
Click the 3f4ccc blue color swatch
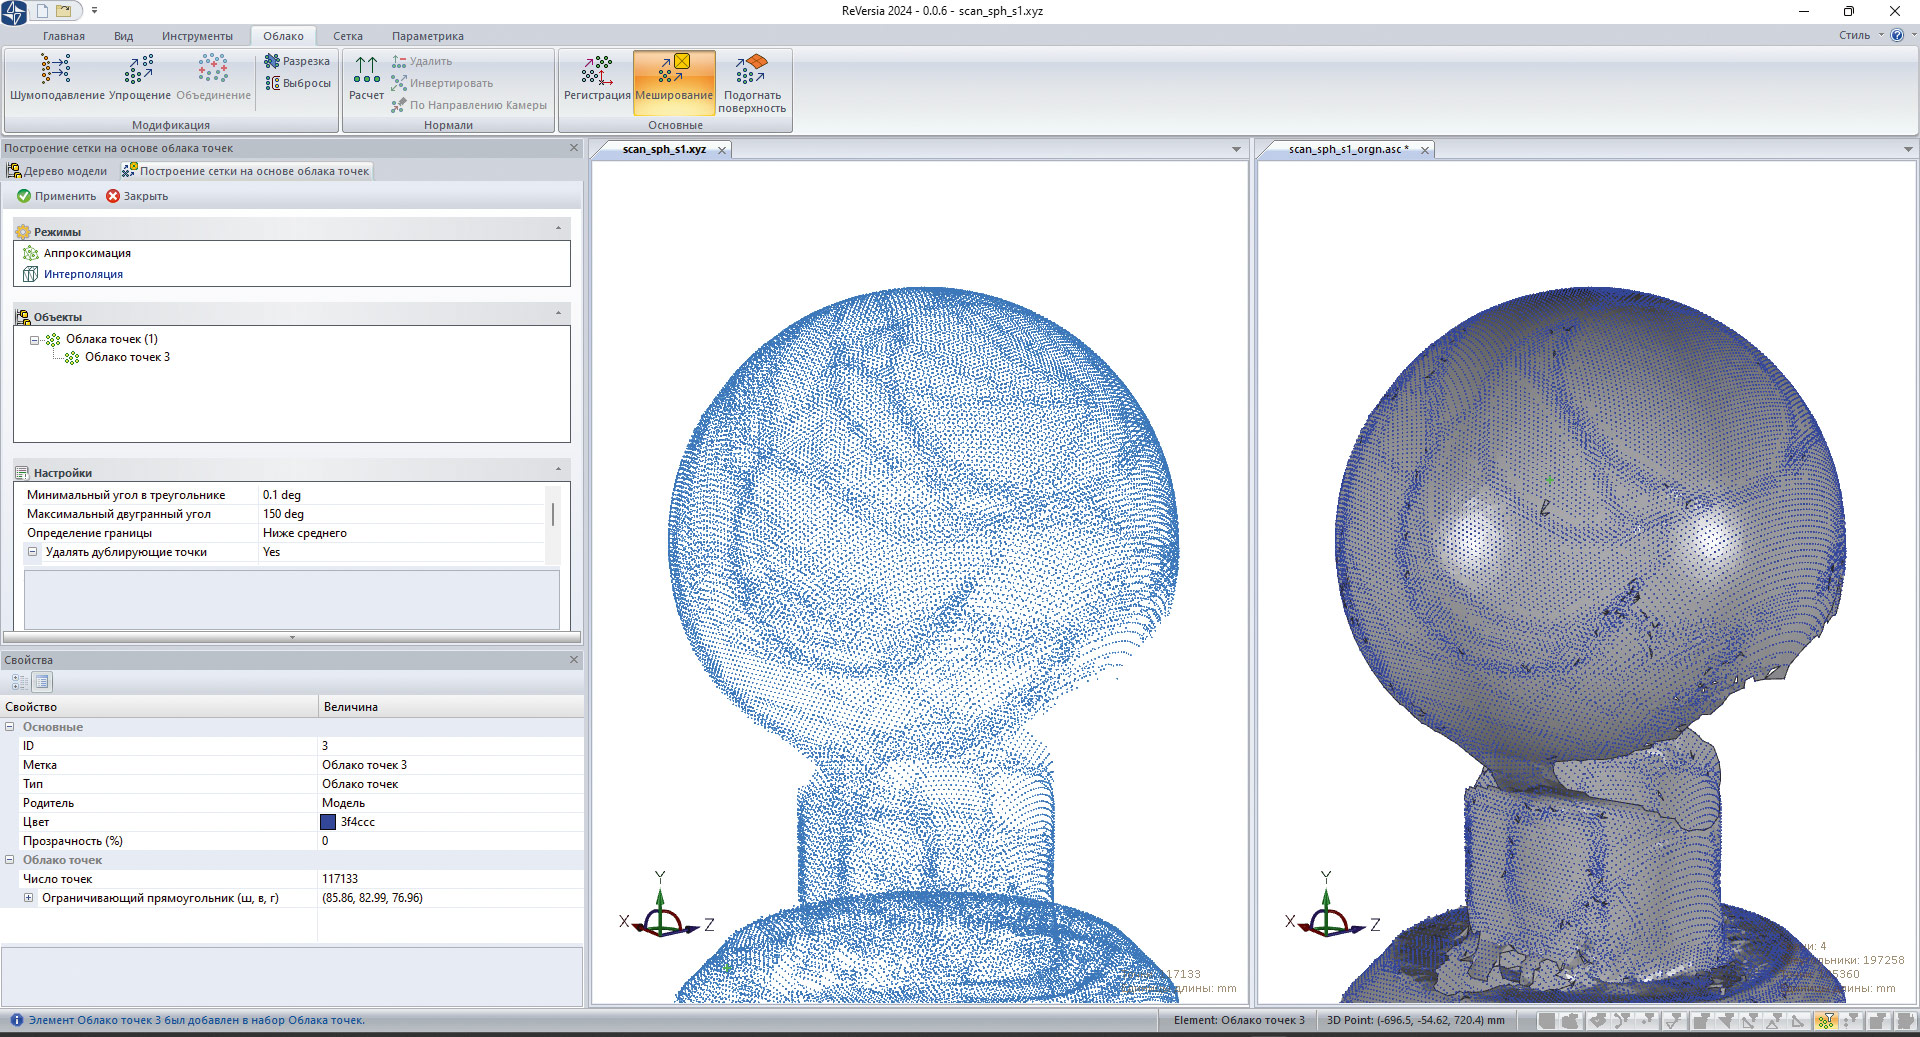328,822
